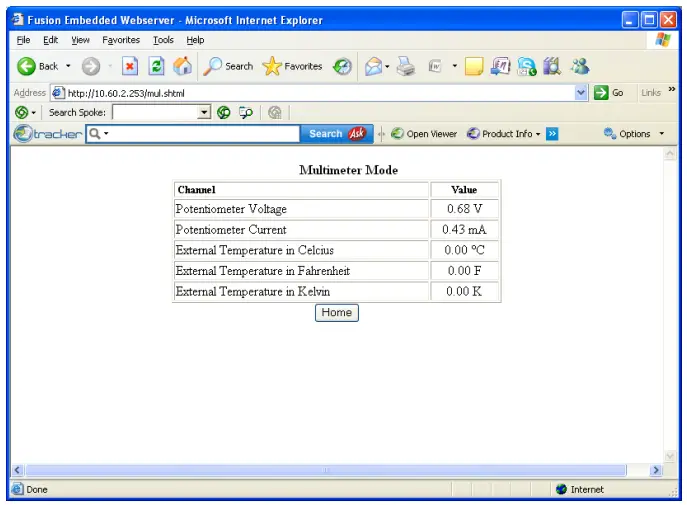Open the Spoke logo dropdown arrow
Viewport: 687px width, 505px height.
click(33, 113)
